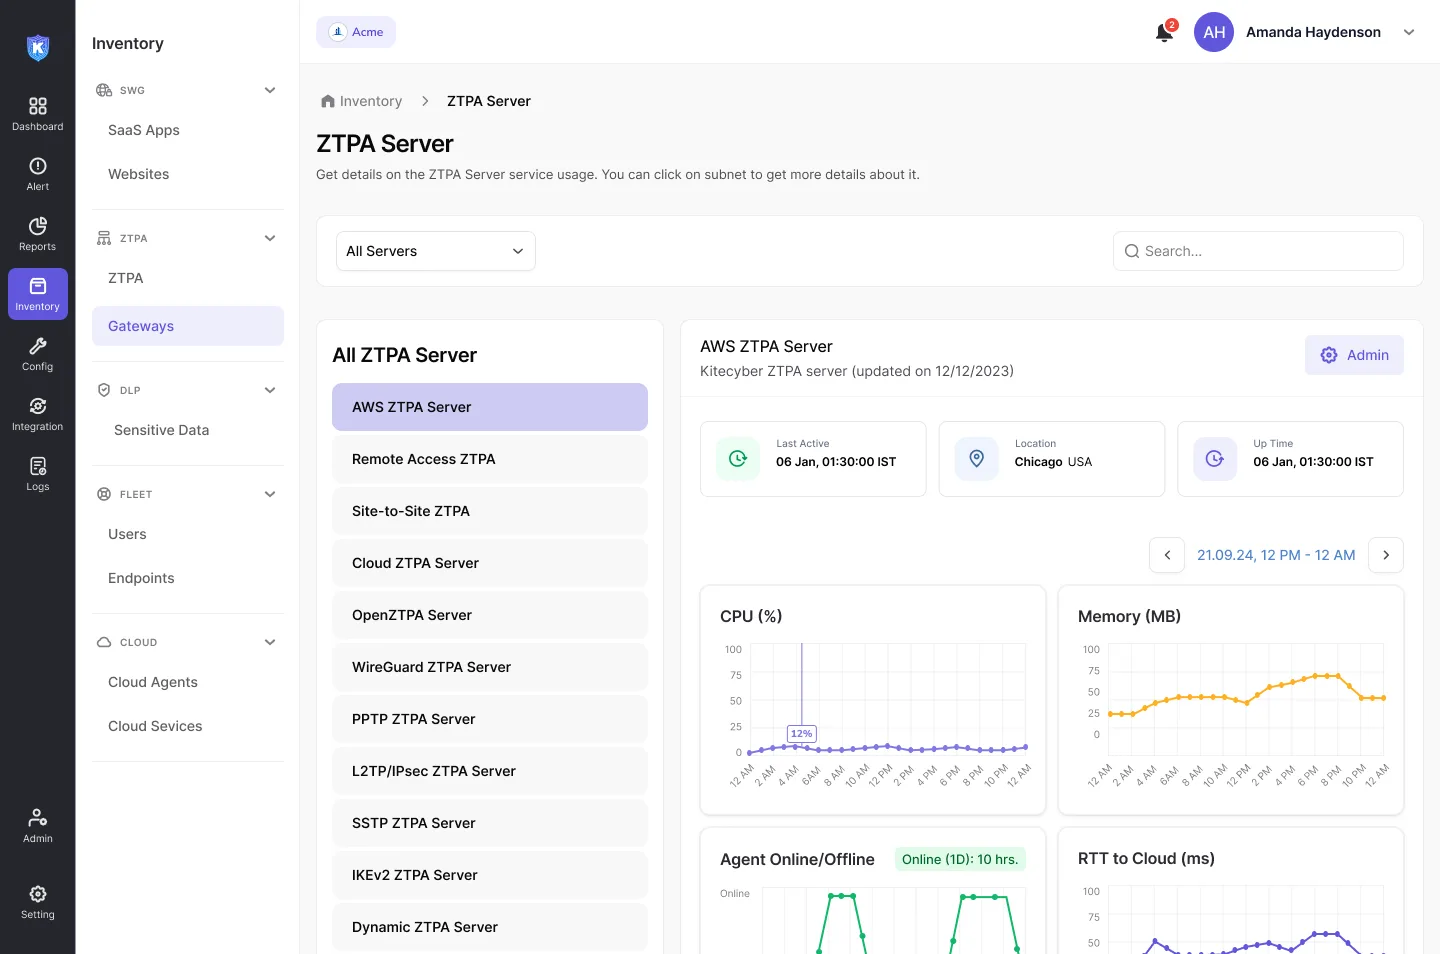Go to the next time range arrow
The height and width of the screenshot is (954, 1440).
coord(1386,555)
